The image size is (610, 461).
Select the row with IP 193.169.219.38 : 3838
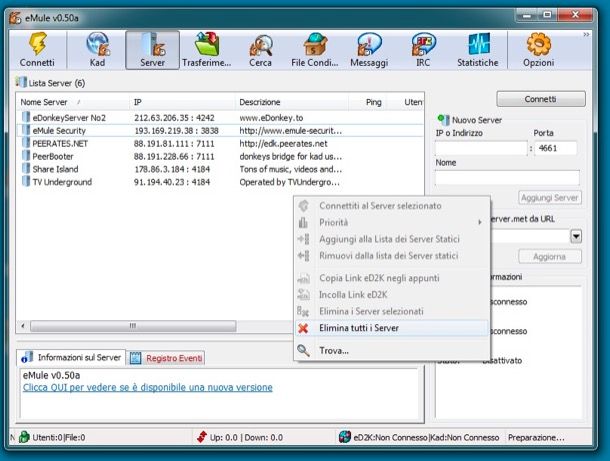220,130
